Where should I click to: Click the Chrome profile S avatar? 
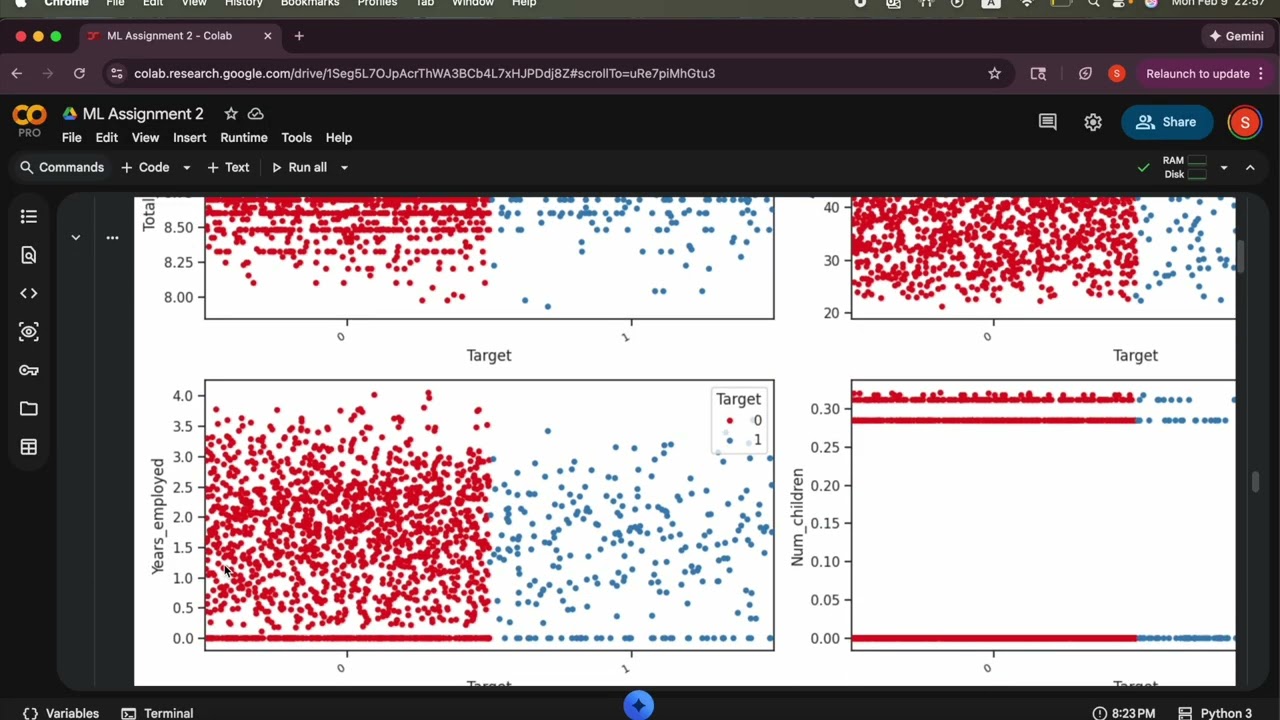pos(1116,73)
